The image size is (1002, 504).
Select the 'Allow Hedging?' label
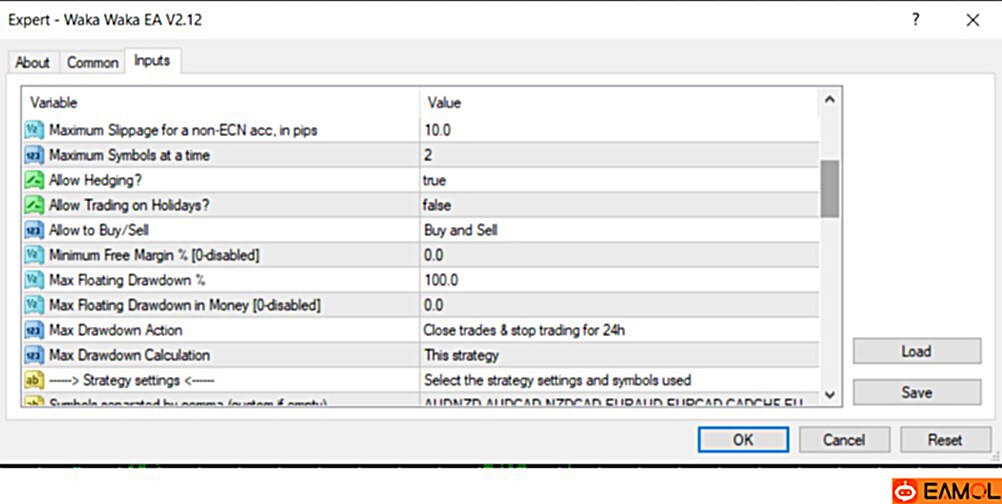click(95, 180)
